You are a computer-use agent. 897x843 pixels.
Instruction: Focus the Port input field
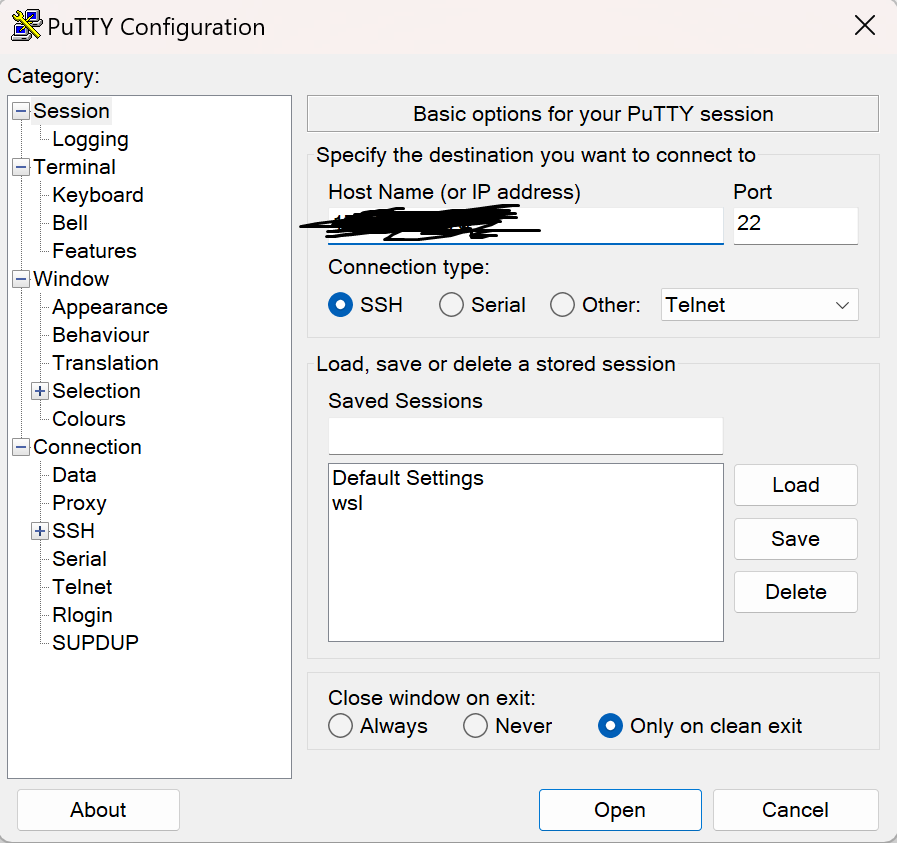click(796, 226)
